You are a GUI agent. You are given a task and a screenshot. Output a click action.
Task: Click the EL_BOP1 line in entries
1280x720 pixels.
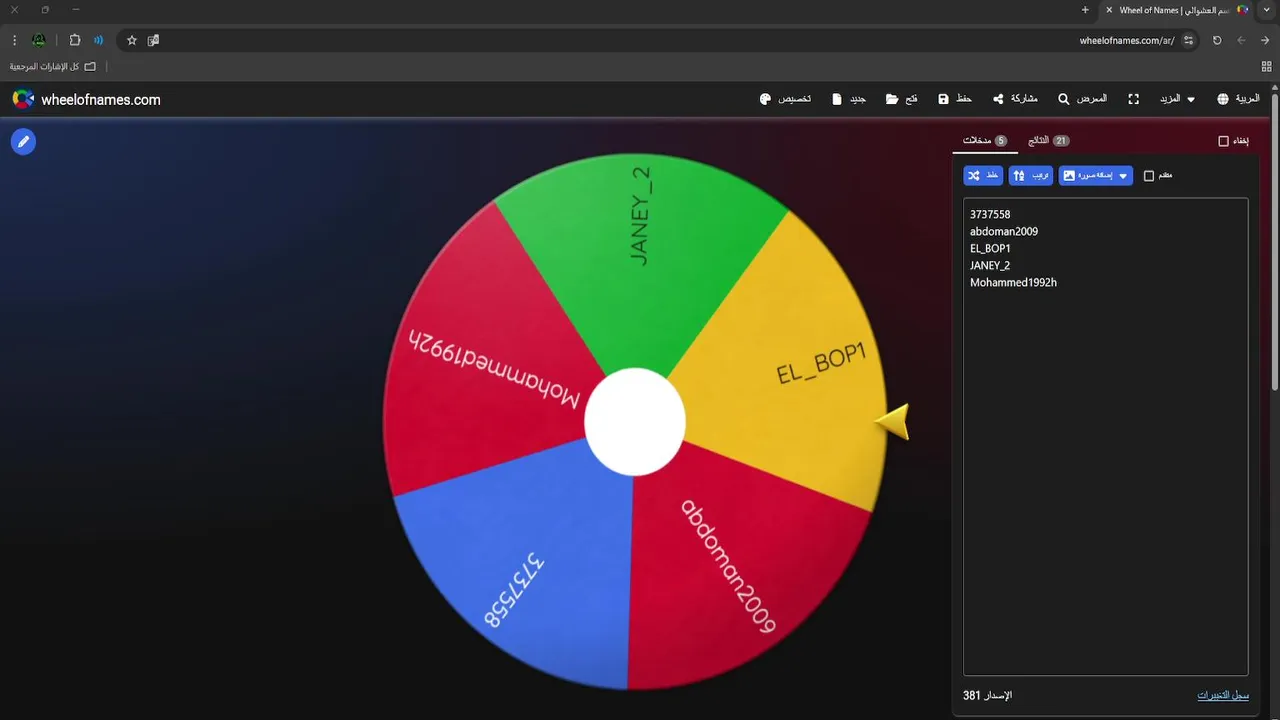[x=990, y=248]
